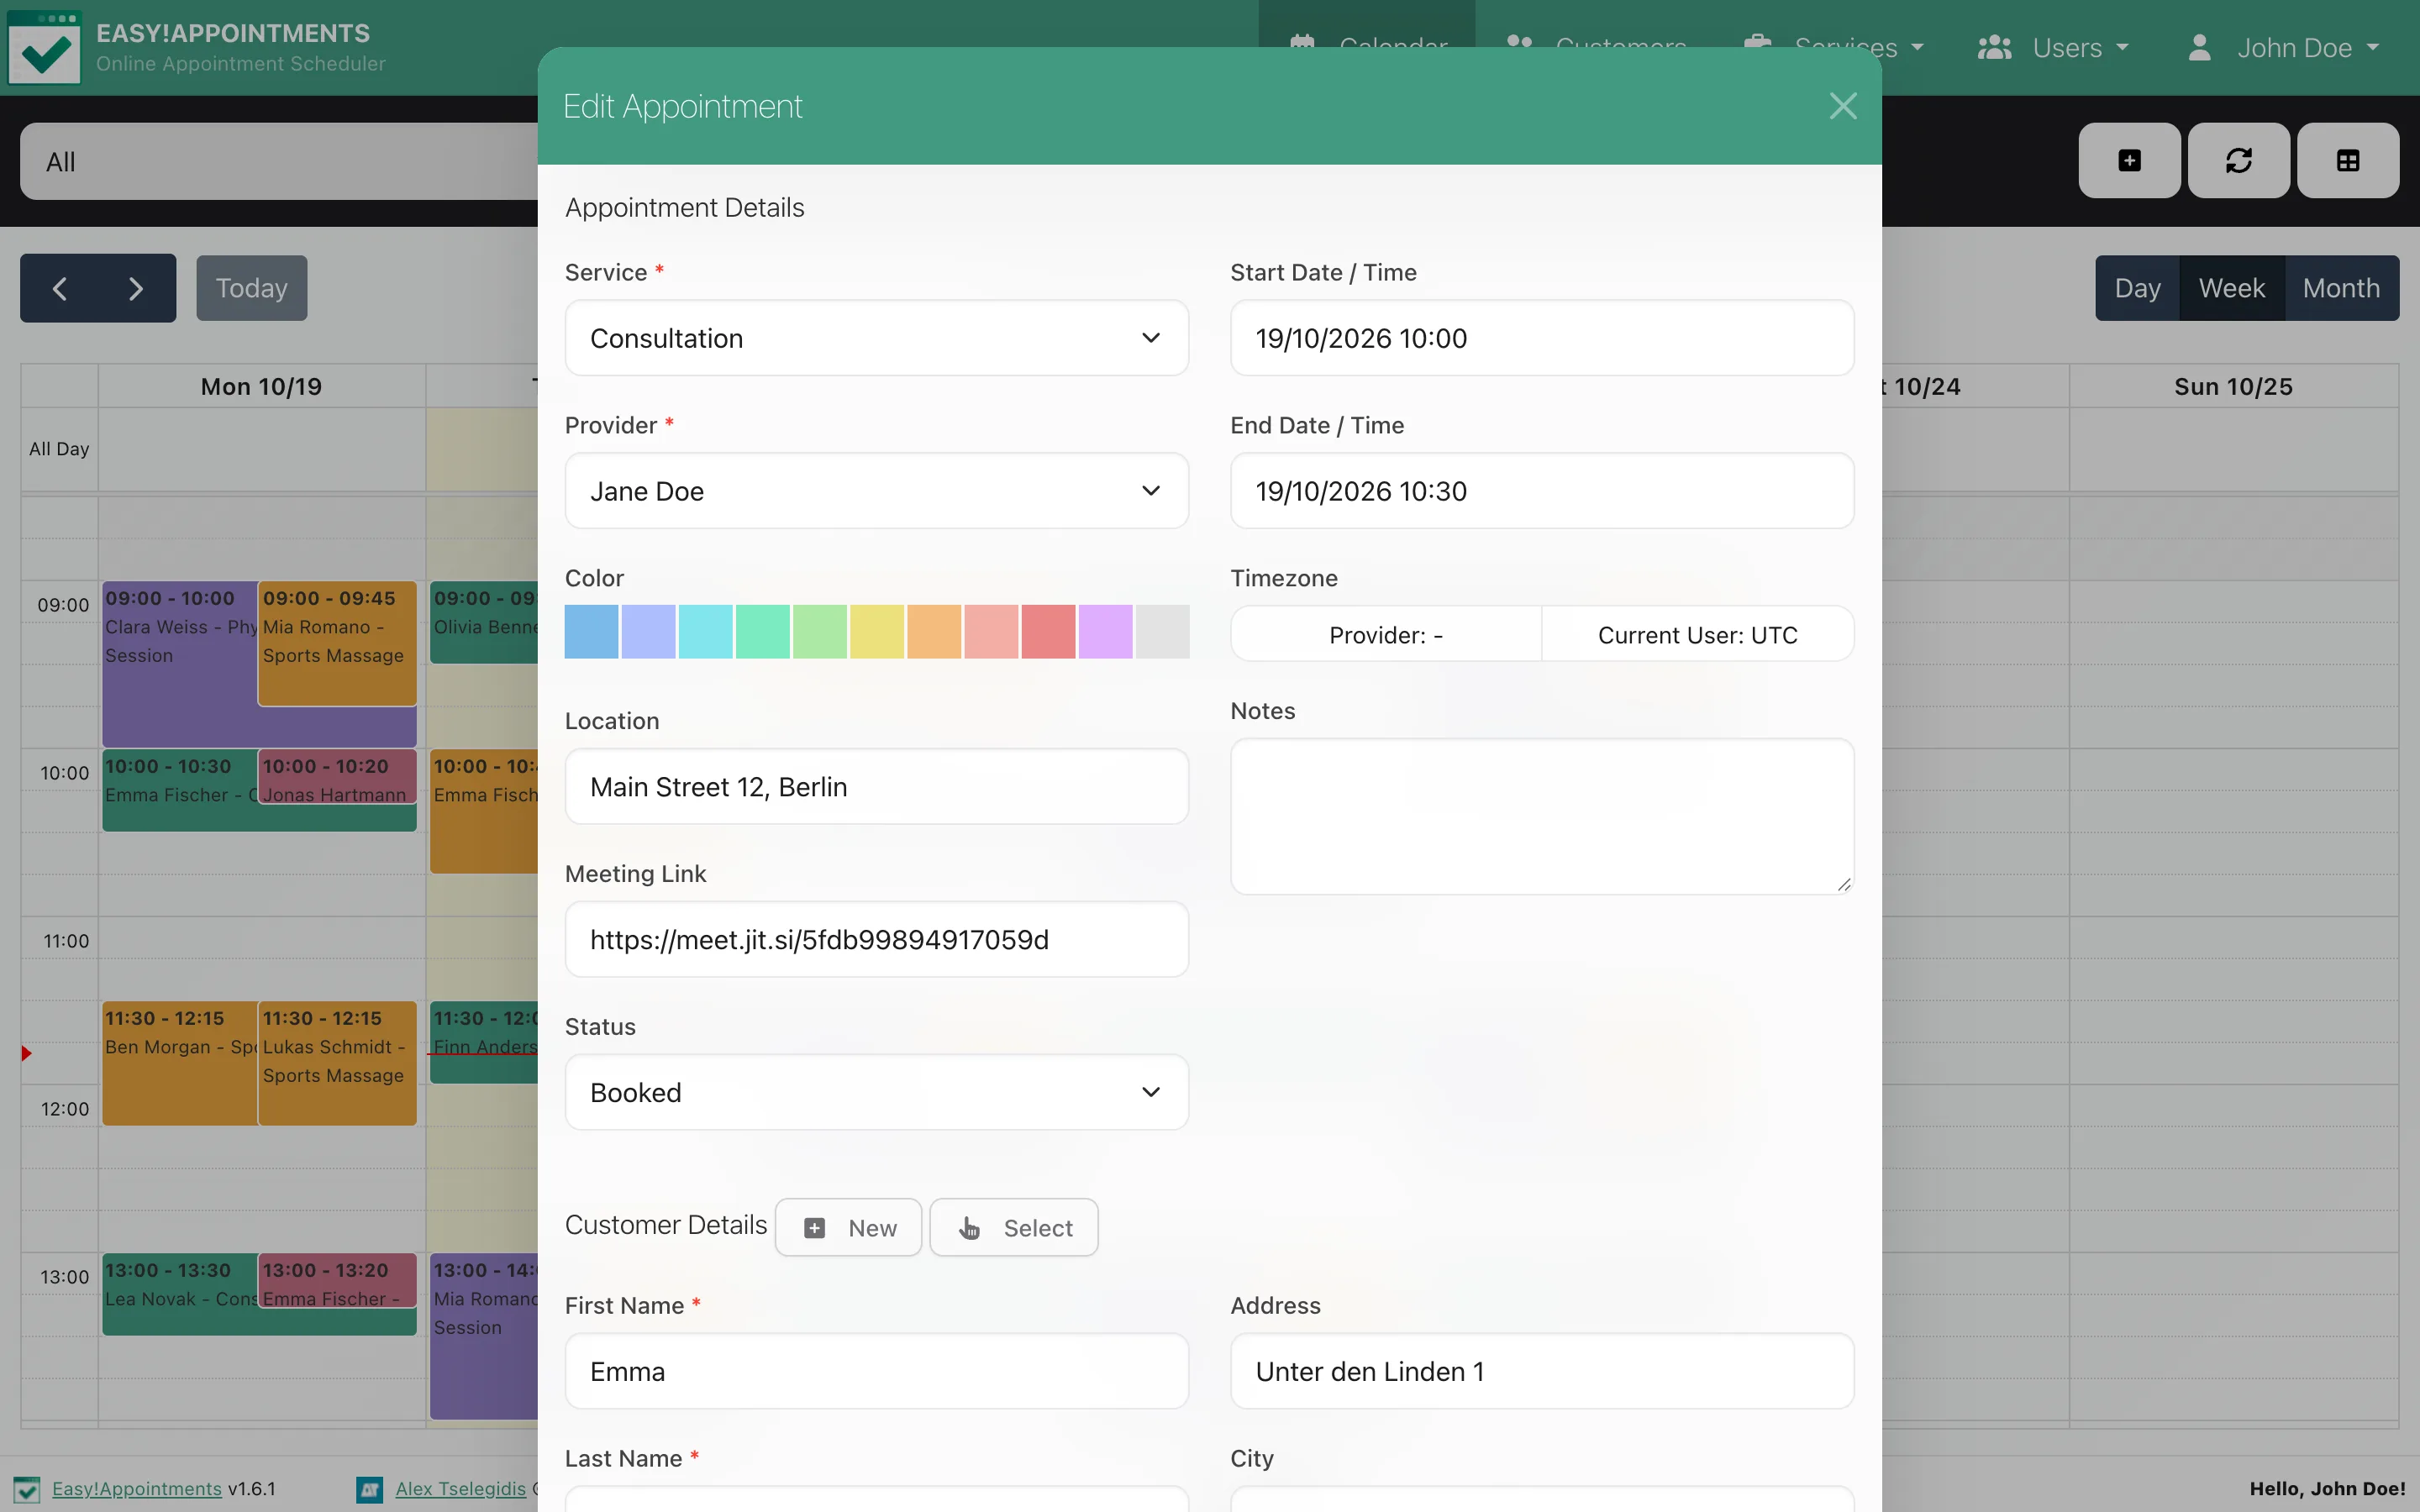Click the small footer Easy!Appointments checkmark icon
Image resolution: width=2420 pixels, height=1512 pixels.
coord(27,1489)
